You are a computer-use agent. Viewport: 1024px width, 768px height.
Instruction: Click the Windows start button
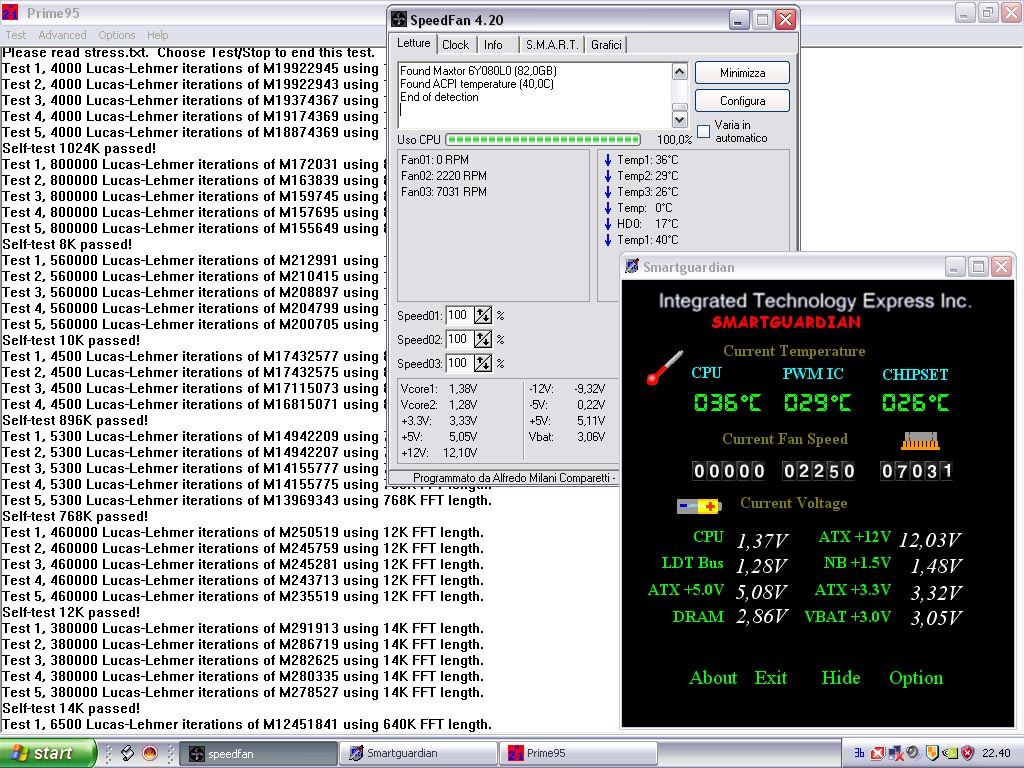48,753
